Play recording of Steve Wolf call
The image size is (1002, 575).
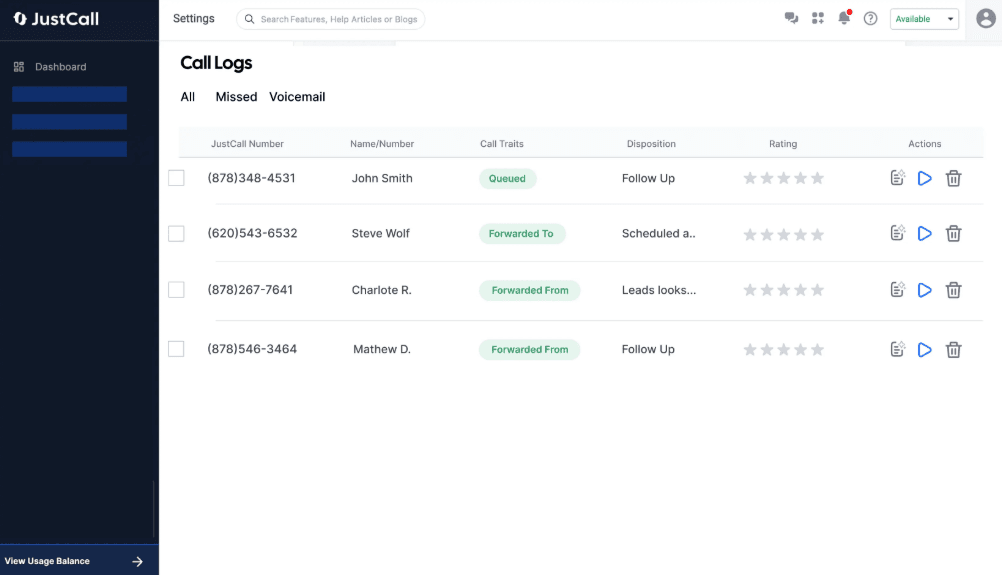click(925, 233)
